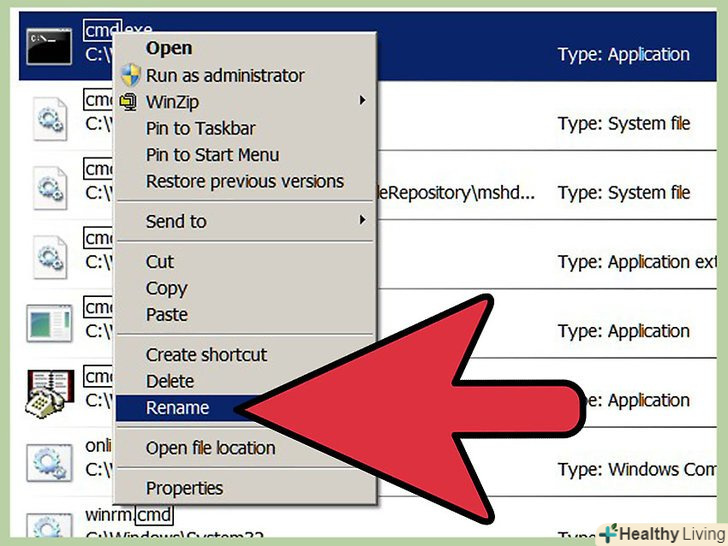Click 'Type: Application' on cmd.exe row
Image resolution: width=728 pixels, height=546 pixels.
click(624, 55)
